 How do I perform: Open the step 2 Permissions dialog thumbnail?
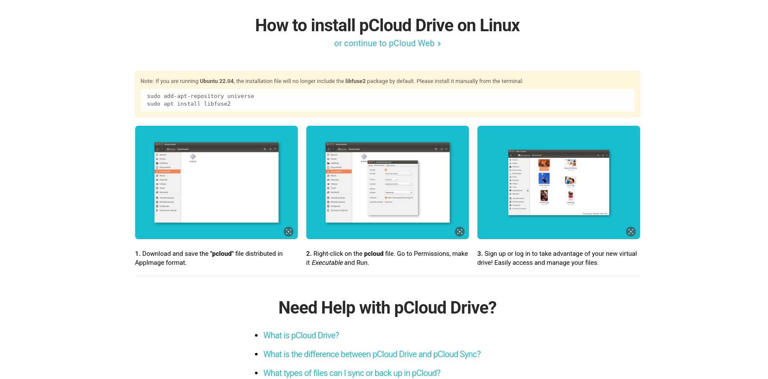coord(387,182)
